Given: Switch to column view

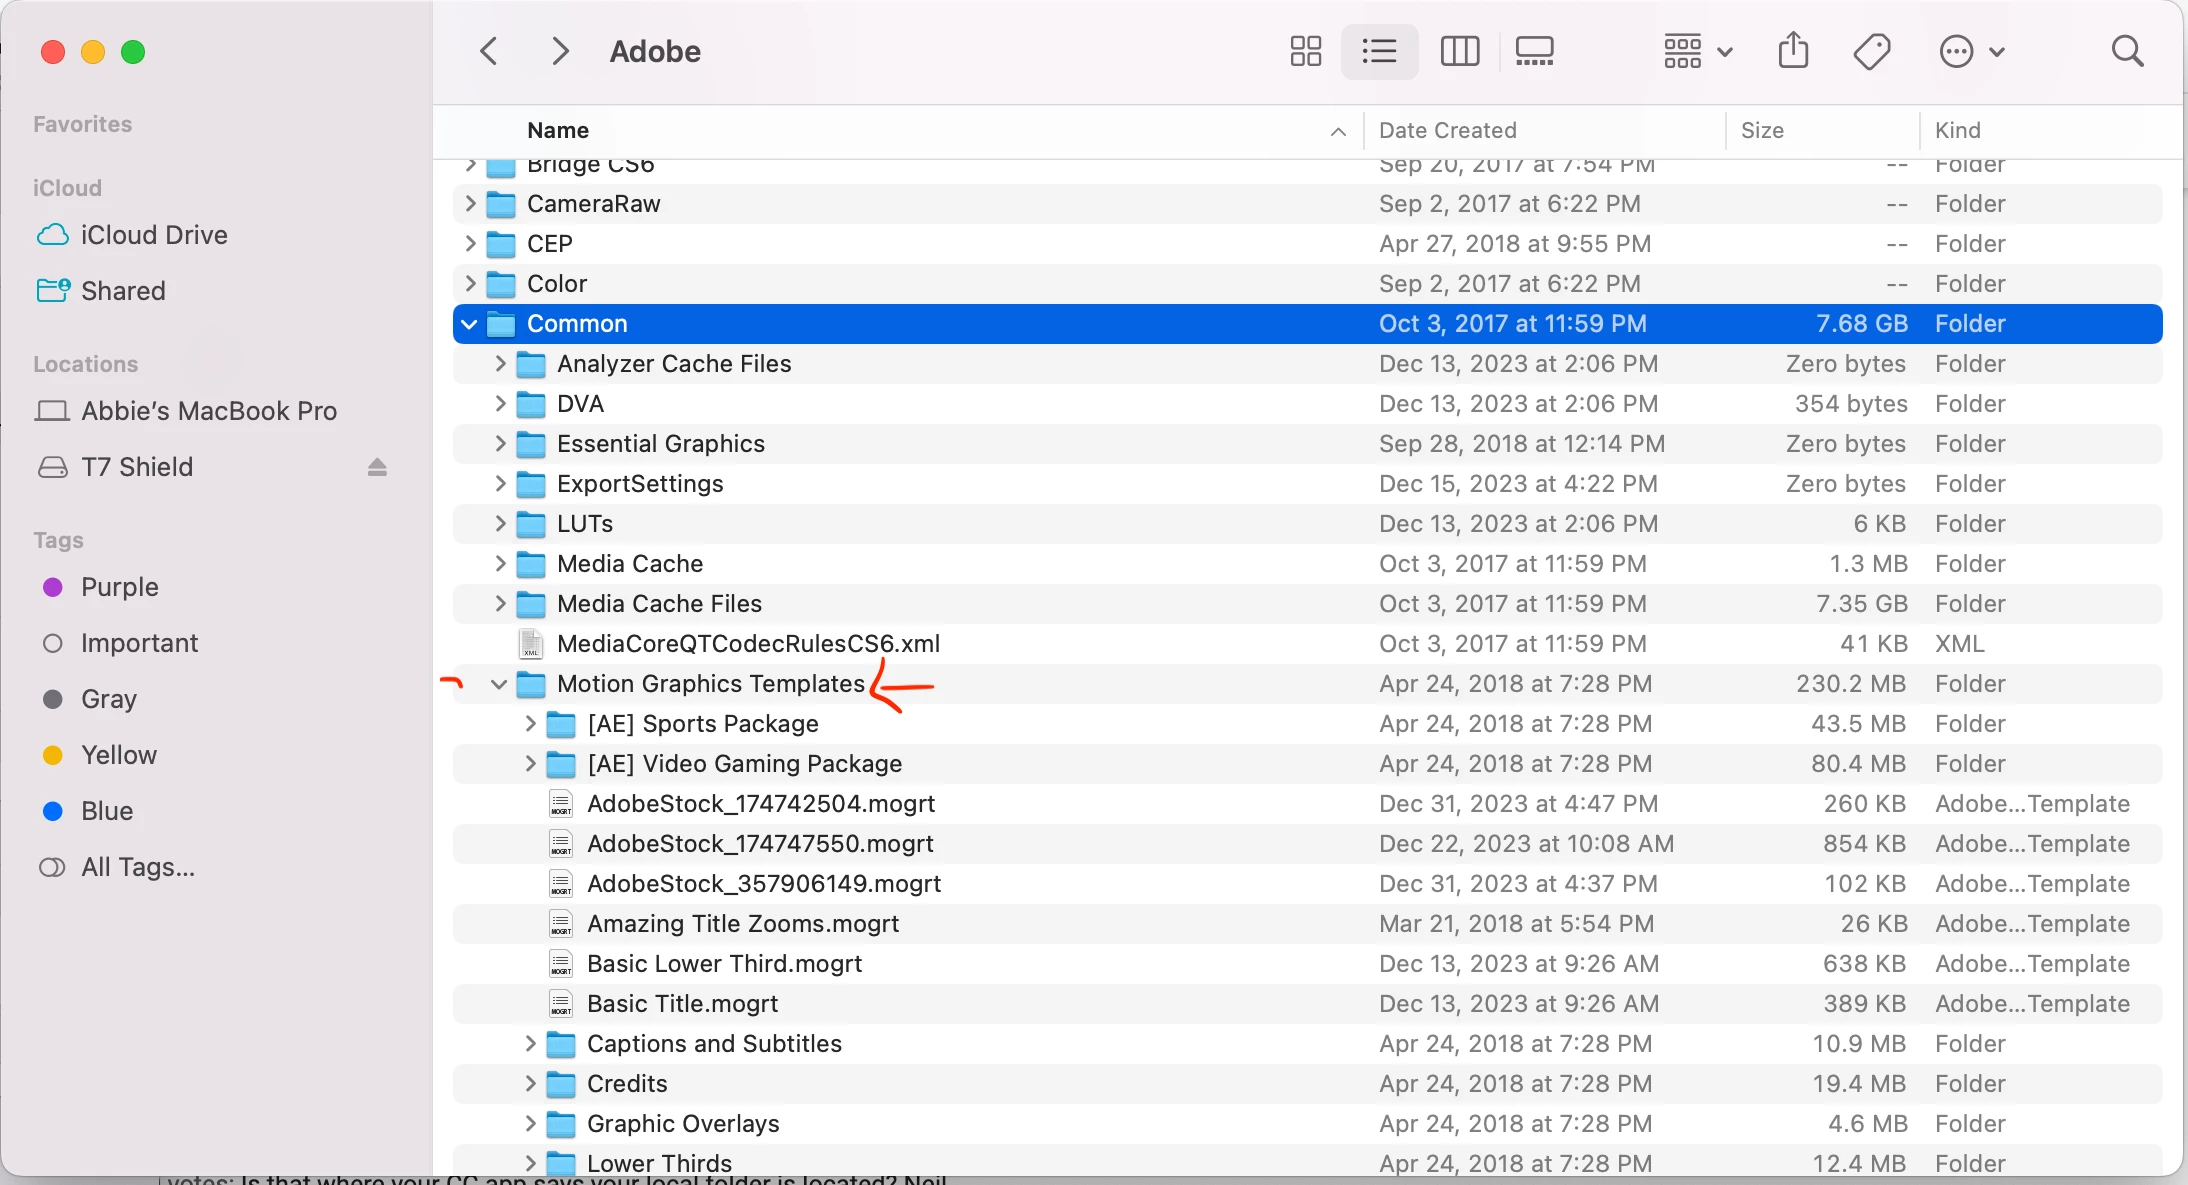Looking at the screenshot, I should click(x=1459, y=51).
